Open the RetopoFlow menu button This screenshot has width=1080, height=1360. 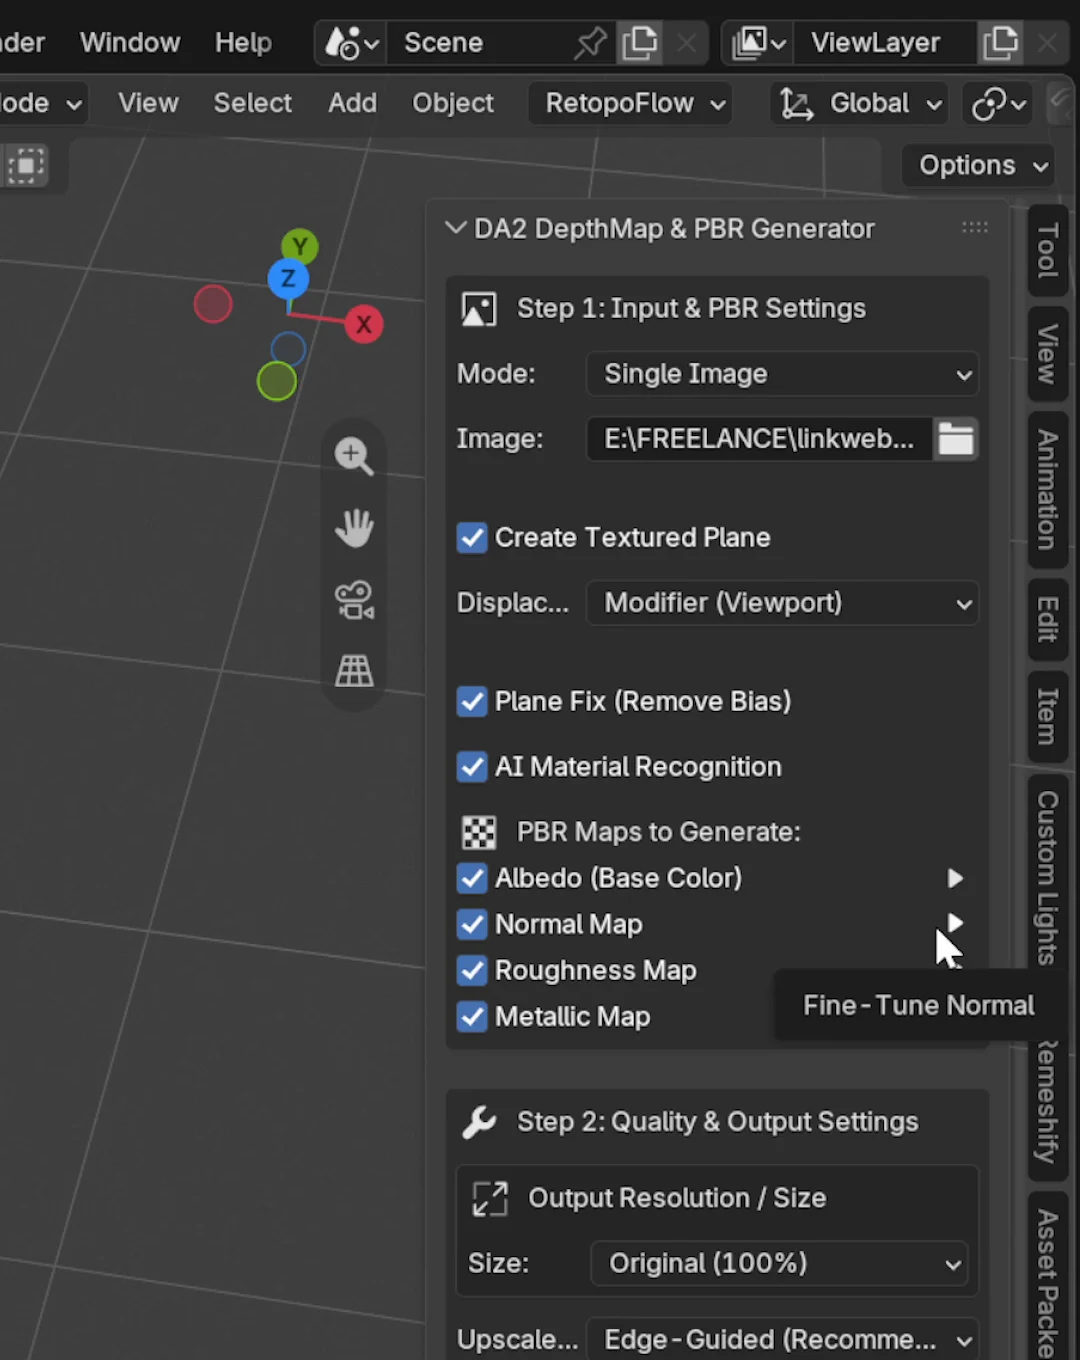tap(631, 103)
